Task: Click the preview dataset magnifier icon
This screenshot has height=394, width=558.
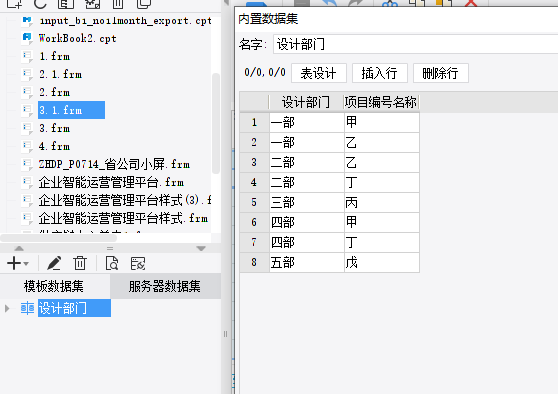Action: pyautogui.click(x=112, y=263)
